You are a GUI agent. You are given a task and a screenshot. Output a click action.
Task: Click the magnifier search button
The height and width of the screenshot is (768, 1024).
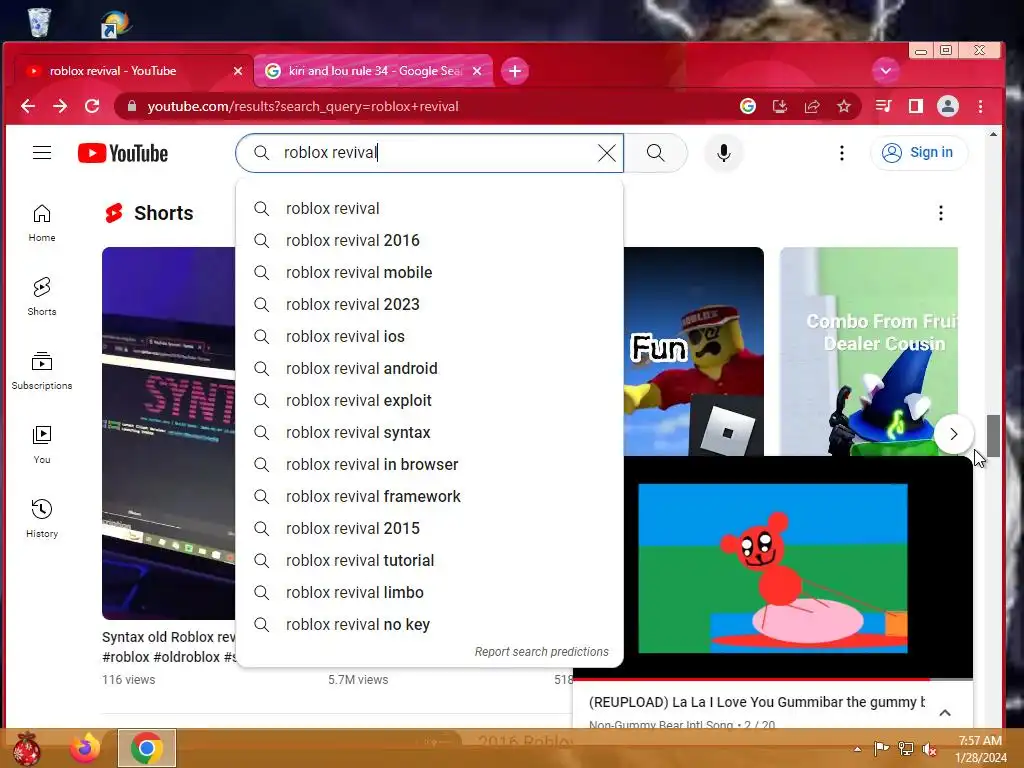656,153
